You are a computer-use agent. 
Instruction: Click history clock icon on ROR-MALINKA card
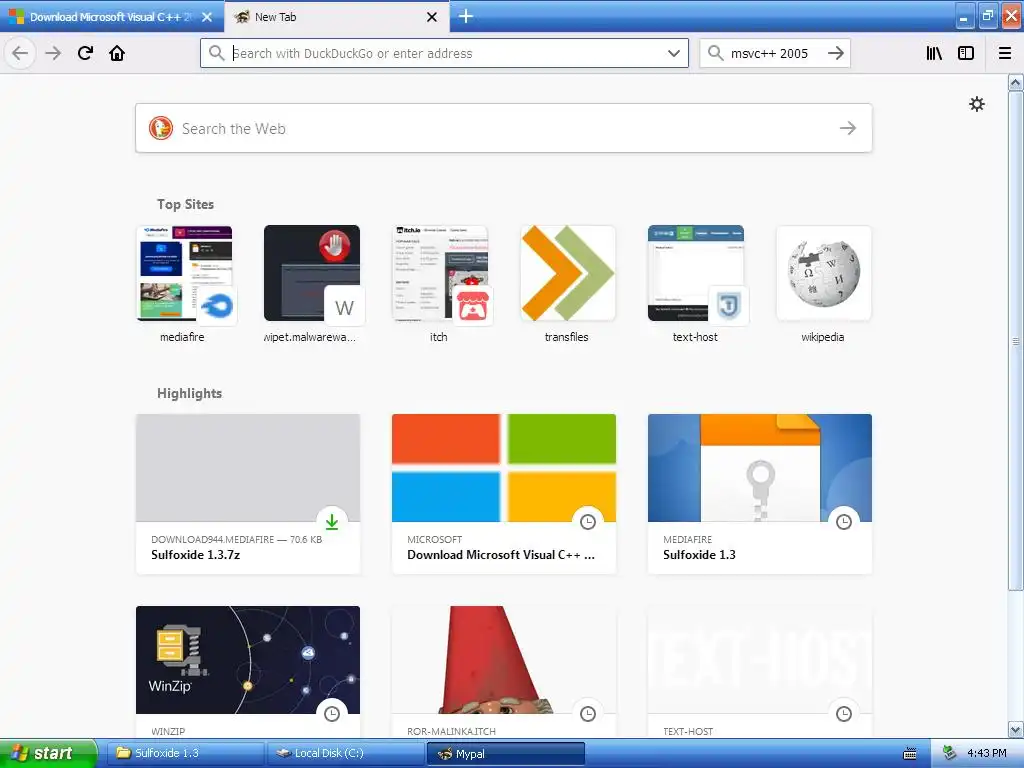588,714
